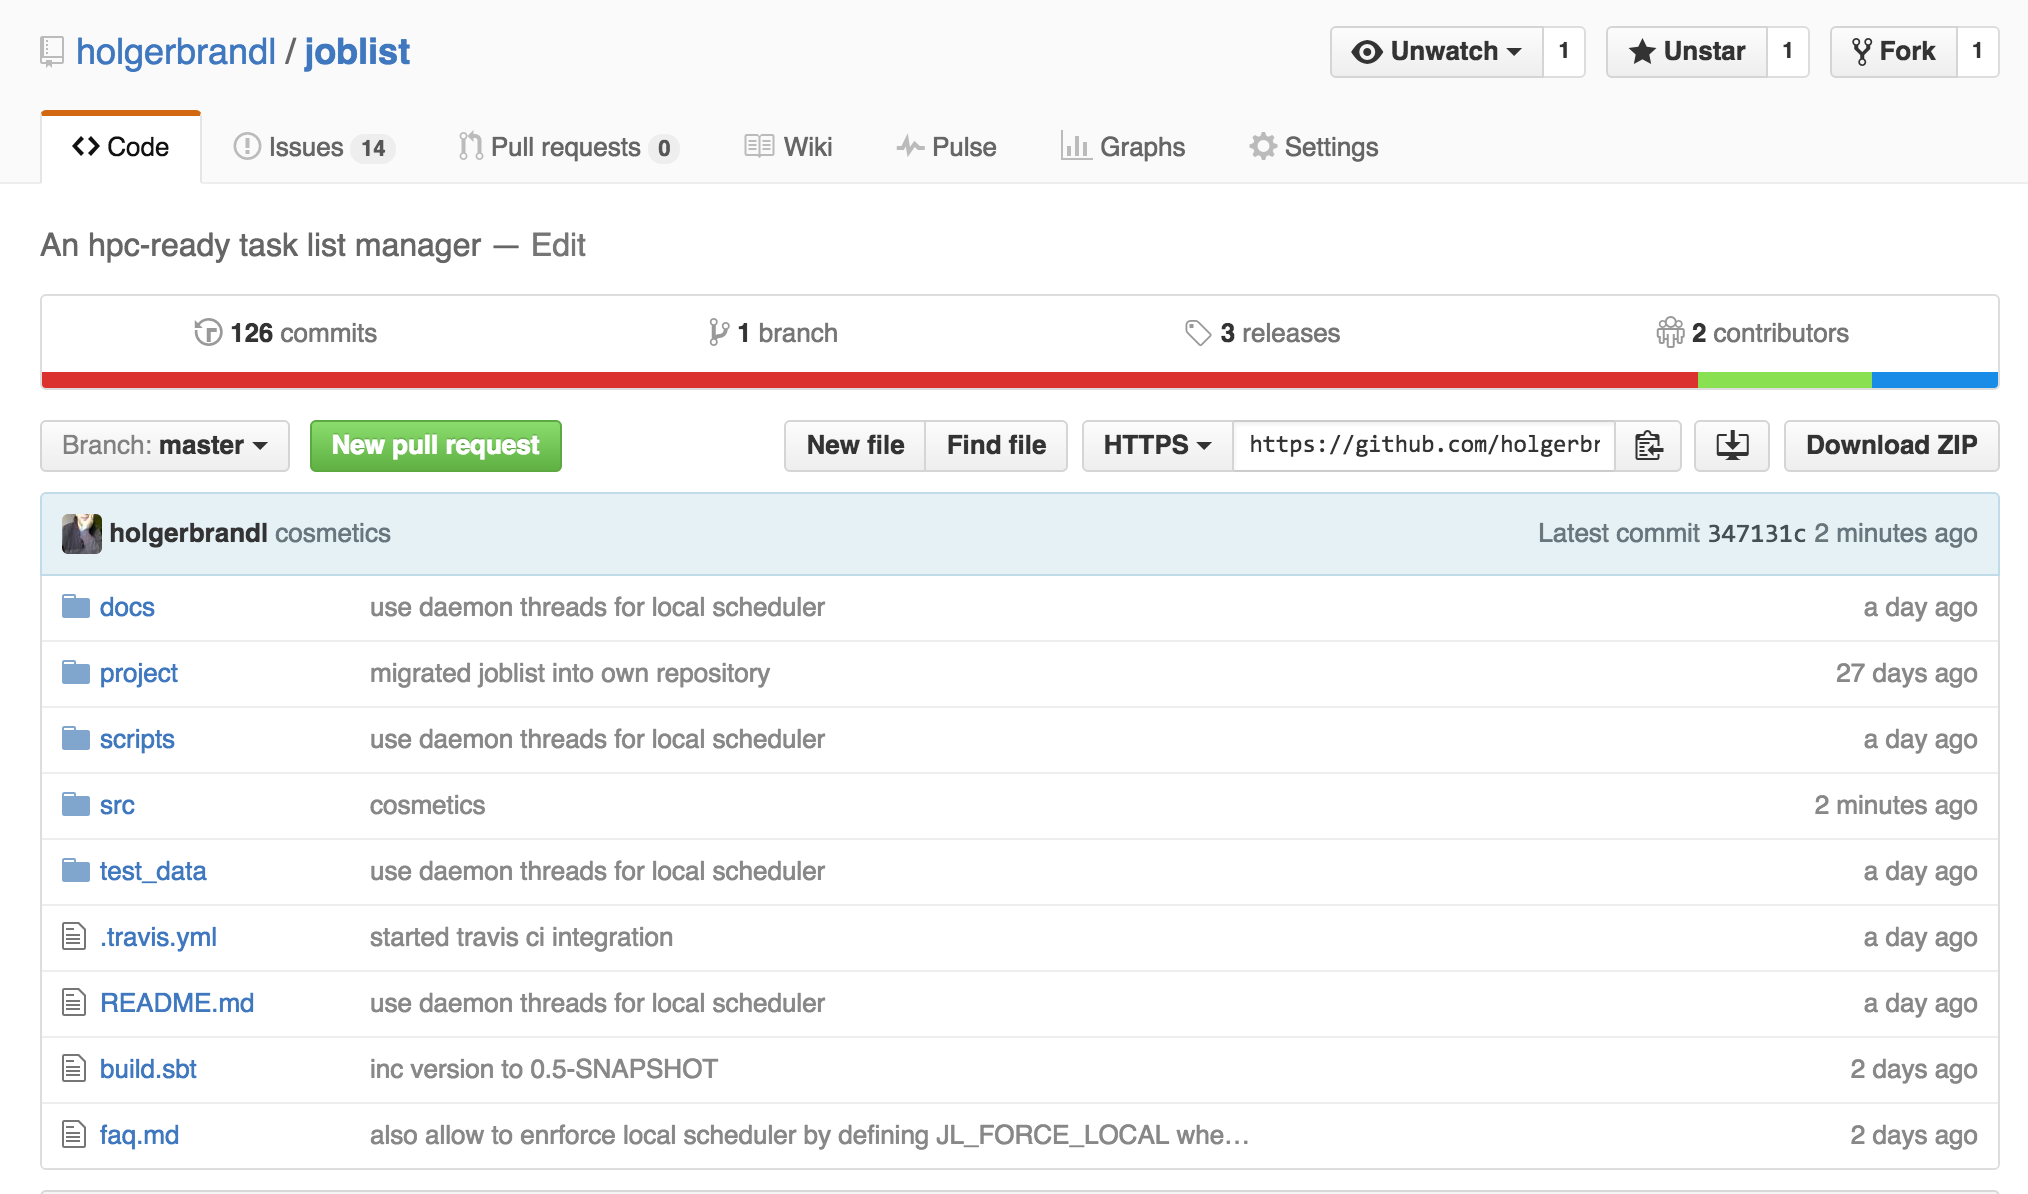Open the test_data folder icon

tap(76, 871)
